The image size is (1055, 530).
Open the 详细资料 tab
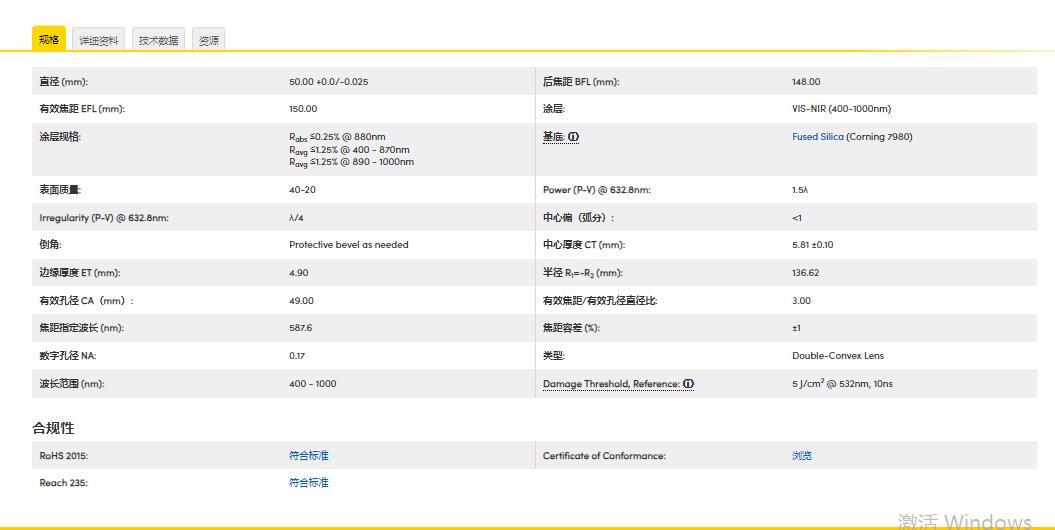(x=99, y=40)
